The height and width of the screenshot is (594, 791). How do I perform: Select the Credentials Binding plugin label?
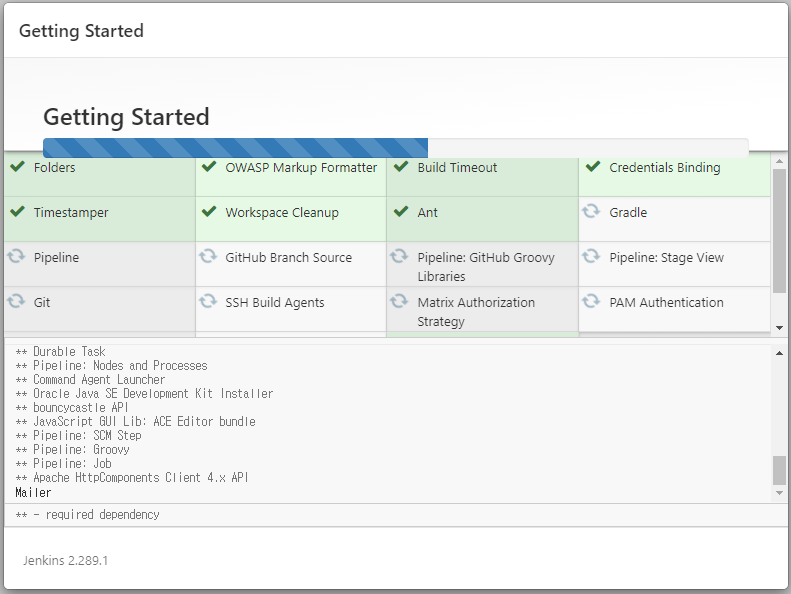click(x=665, y=168)
